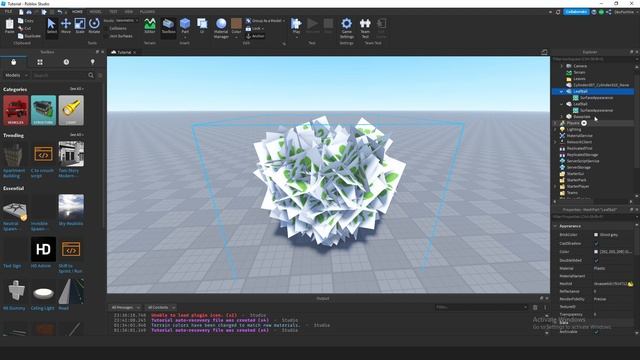Image resolution: width=640 pixels, height=360 pixels.
Task: Click the Output filter input field
Action: 482,307
